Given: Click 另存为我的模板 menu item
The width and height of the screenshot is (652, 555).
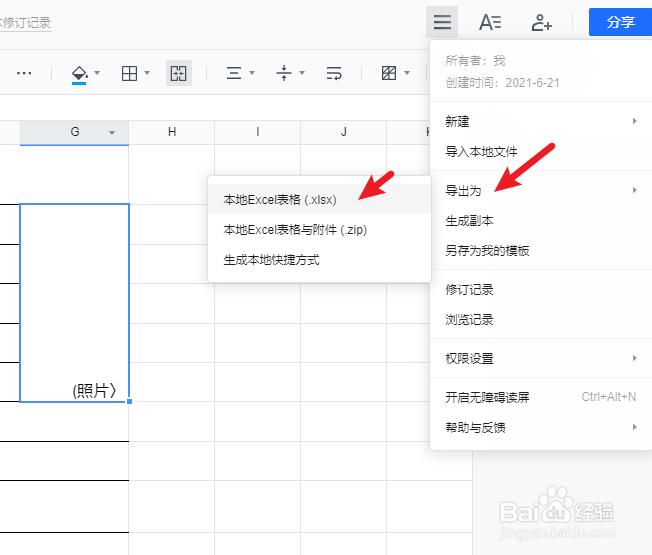Looking at the screenshot, I should (541, 251).
